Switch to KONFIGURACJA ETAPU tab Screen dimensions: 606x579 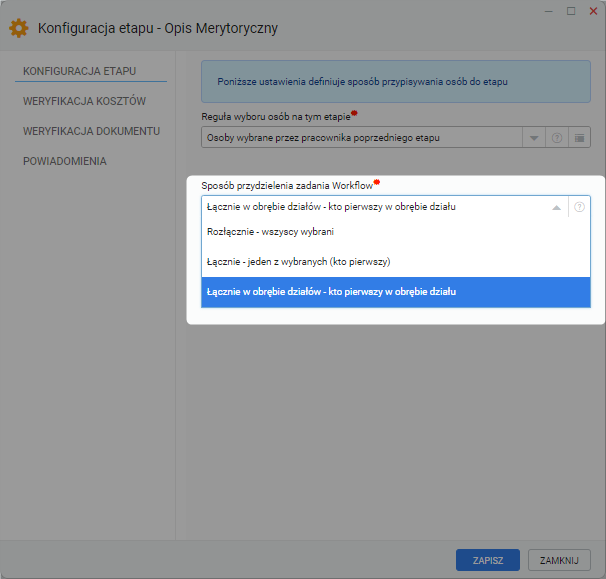click(x=80, y=72)
